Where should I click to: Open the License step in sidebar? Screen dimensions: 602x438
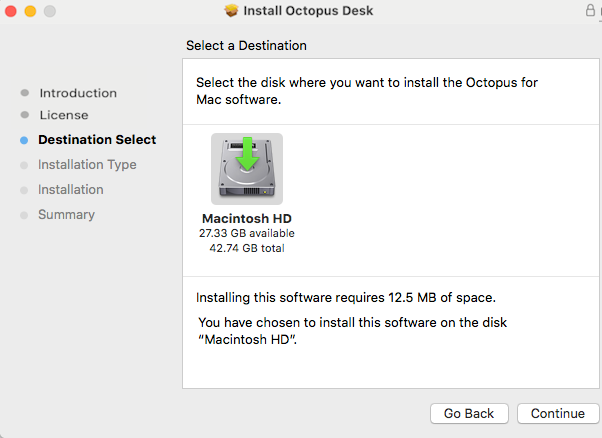(x=64, y=115)
